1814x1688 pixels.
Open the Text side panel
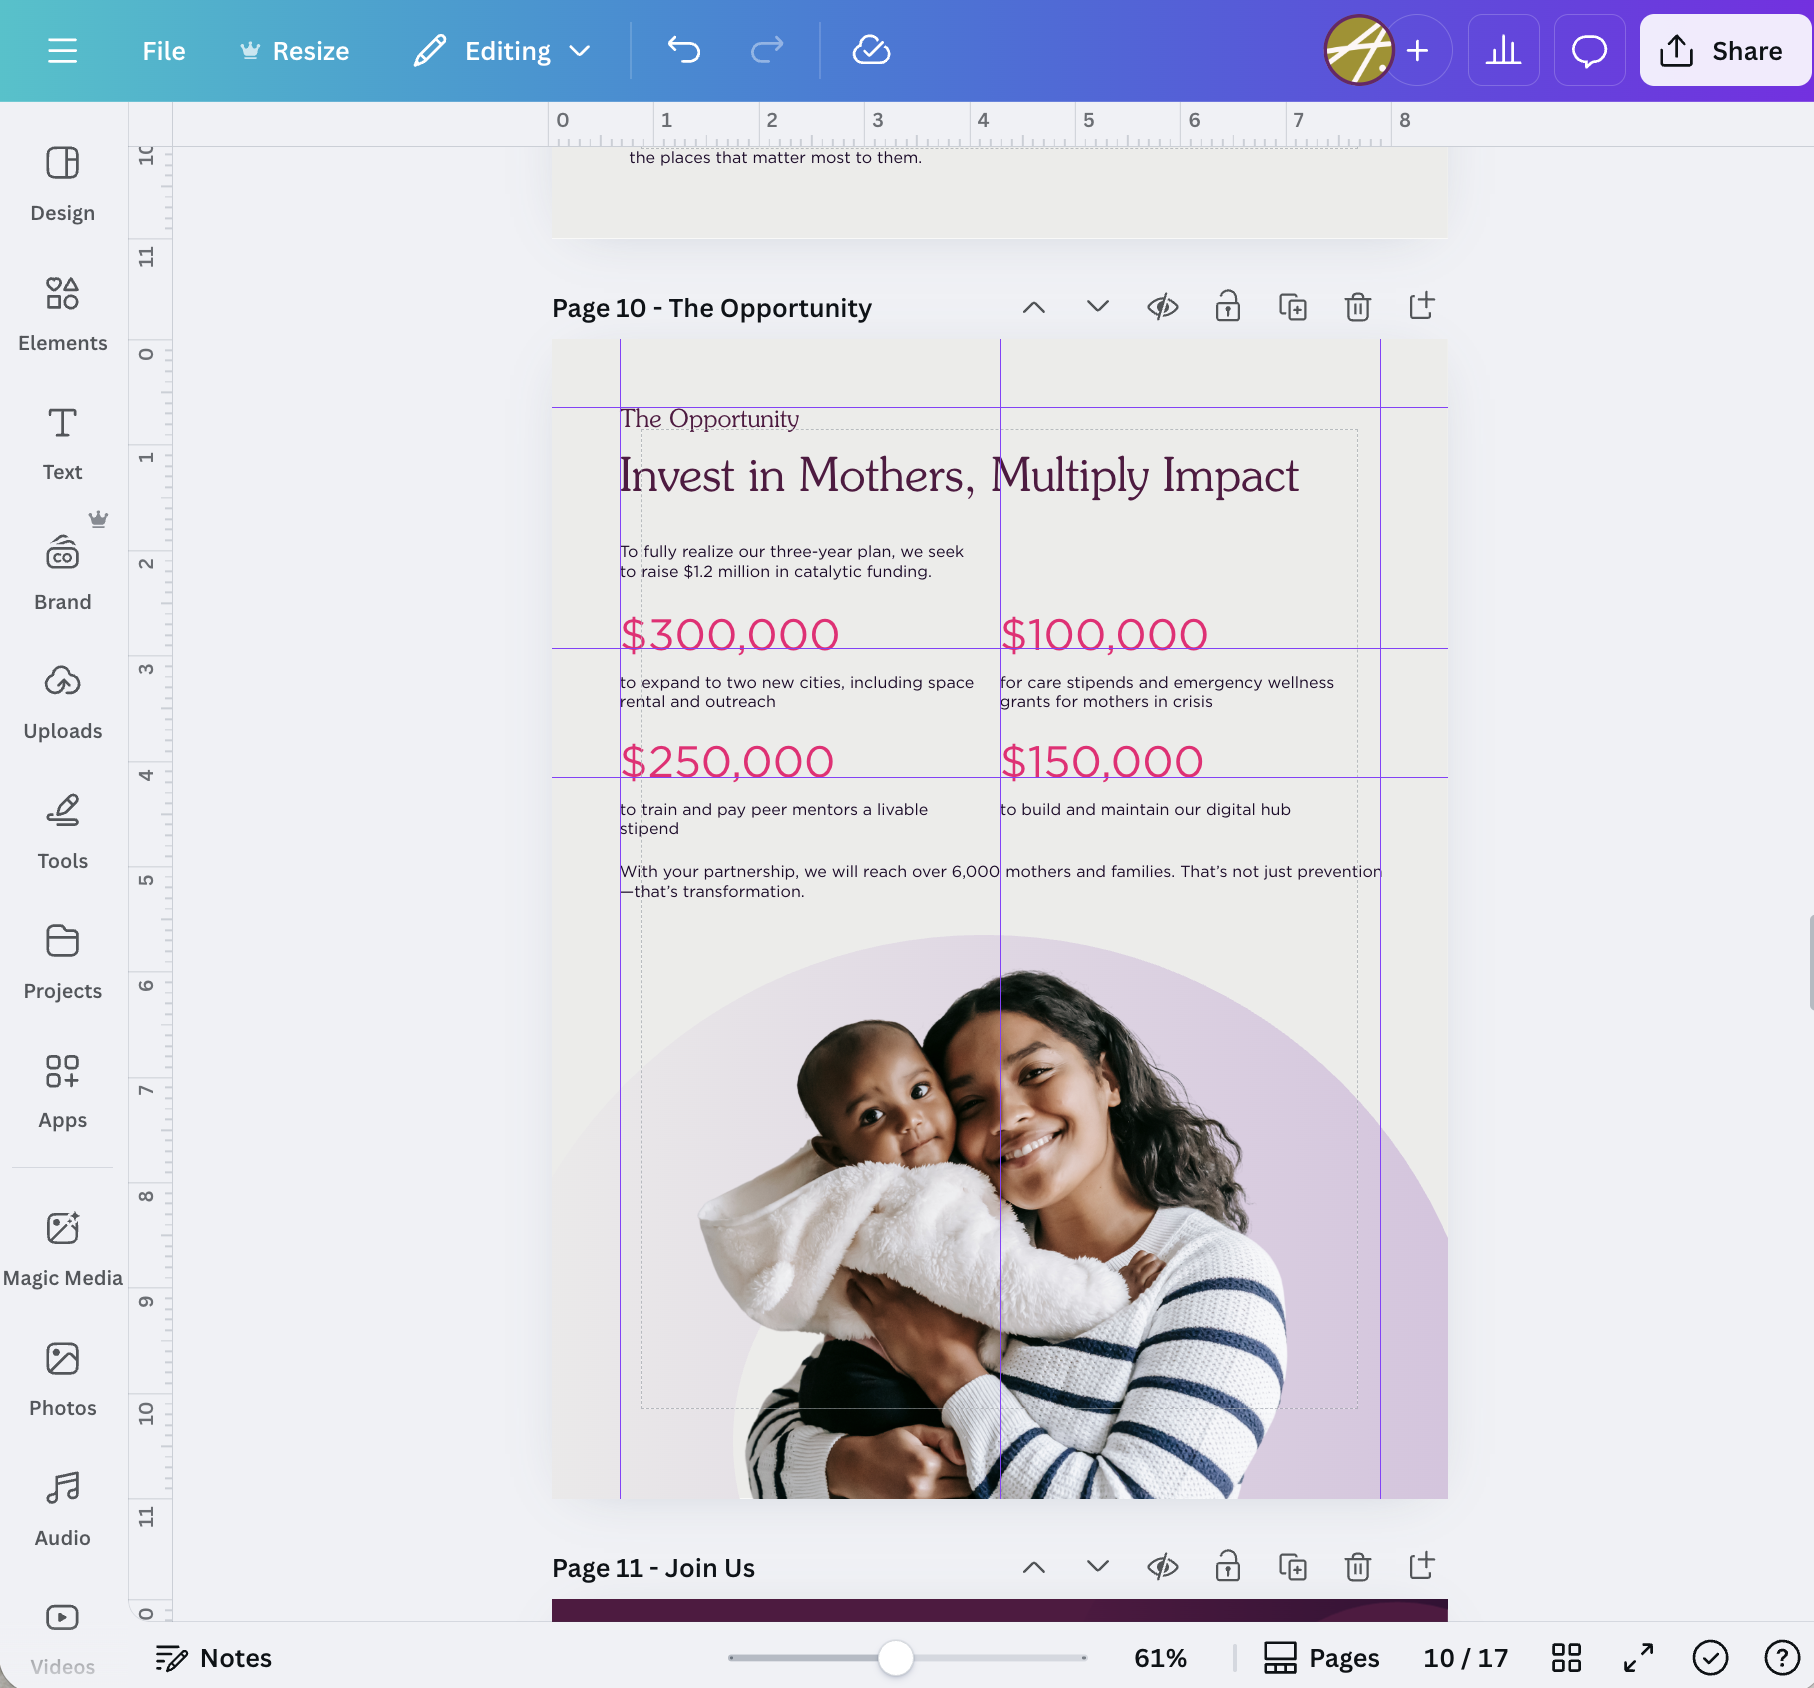pyautogui.click(x=63, y=444)
